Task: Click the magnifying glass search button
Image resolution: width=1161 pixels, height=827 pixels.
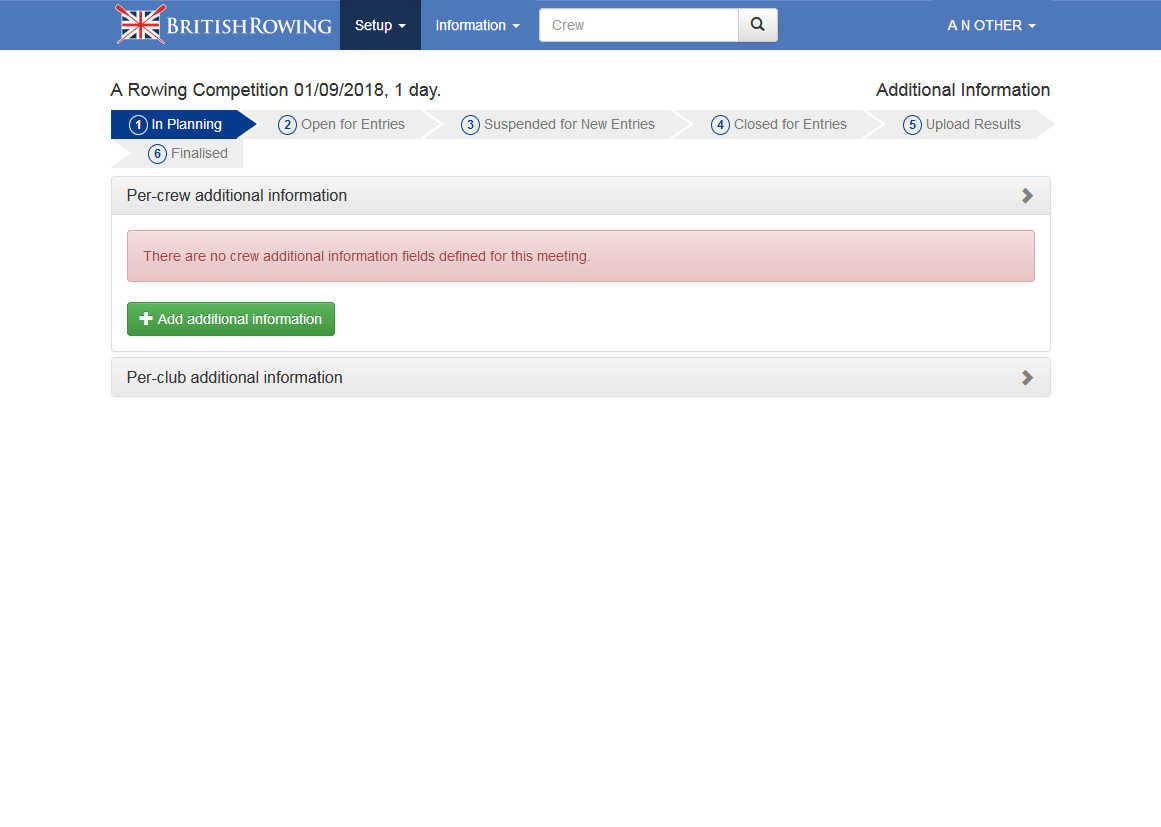Action: pos(757,25)
